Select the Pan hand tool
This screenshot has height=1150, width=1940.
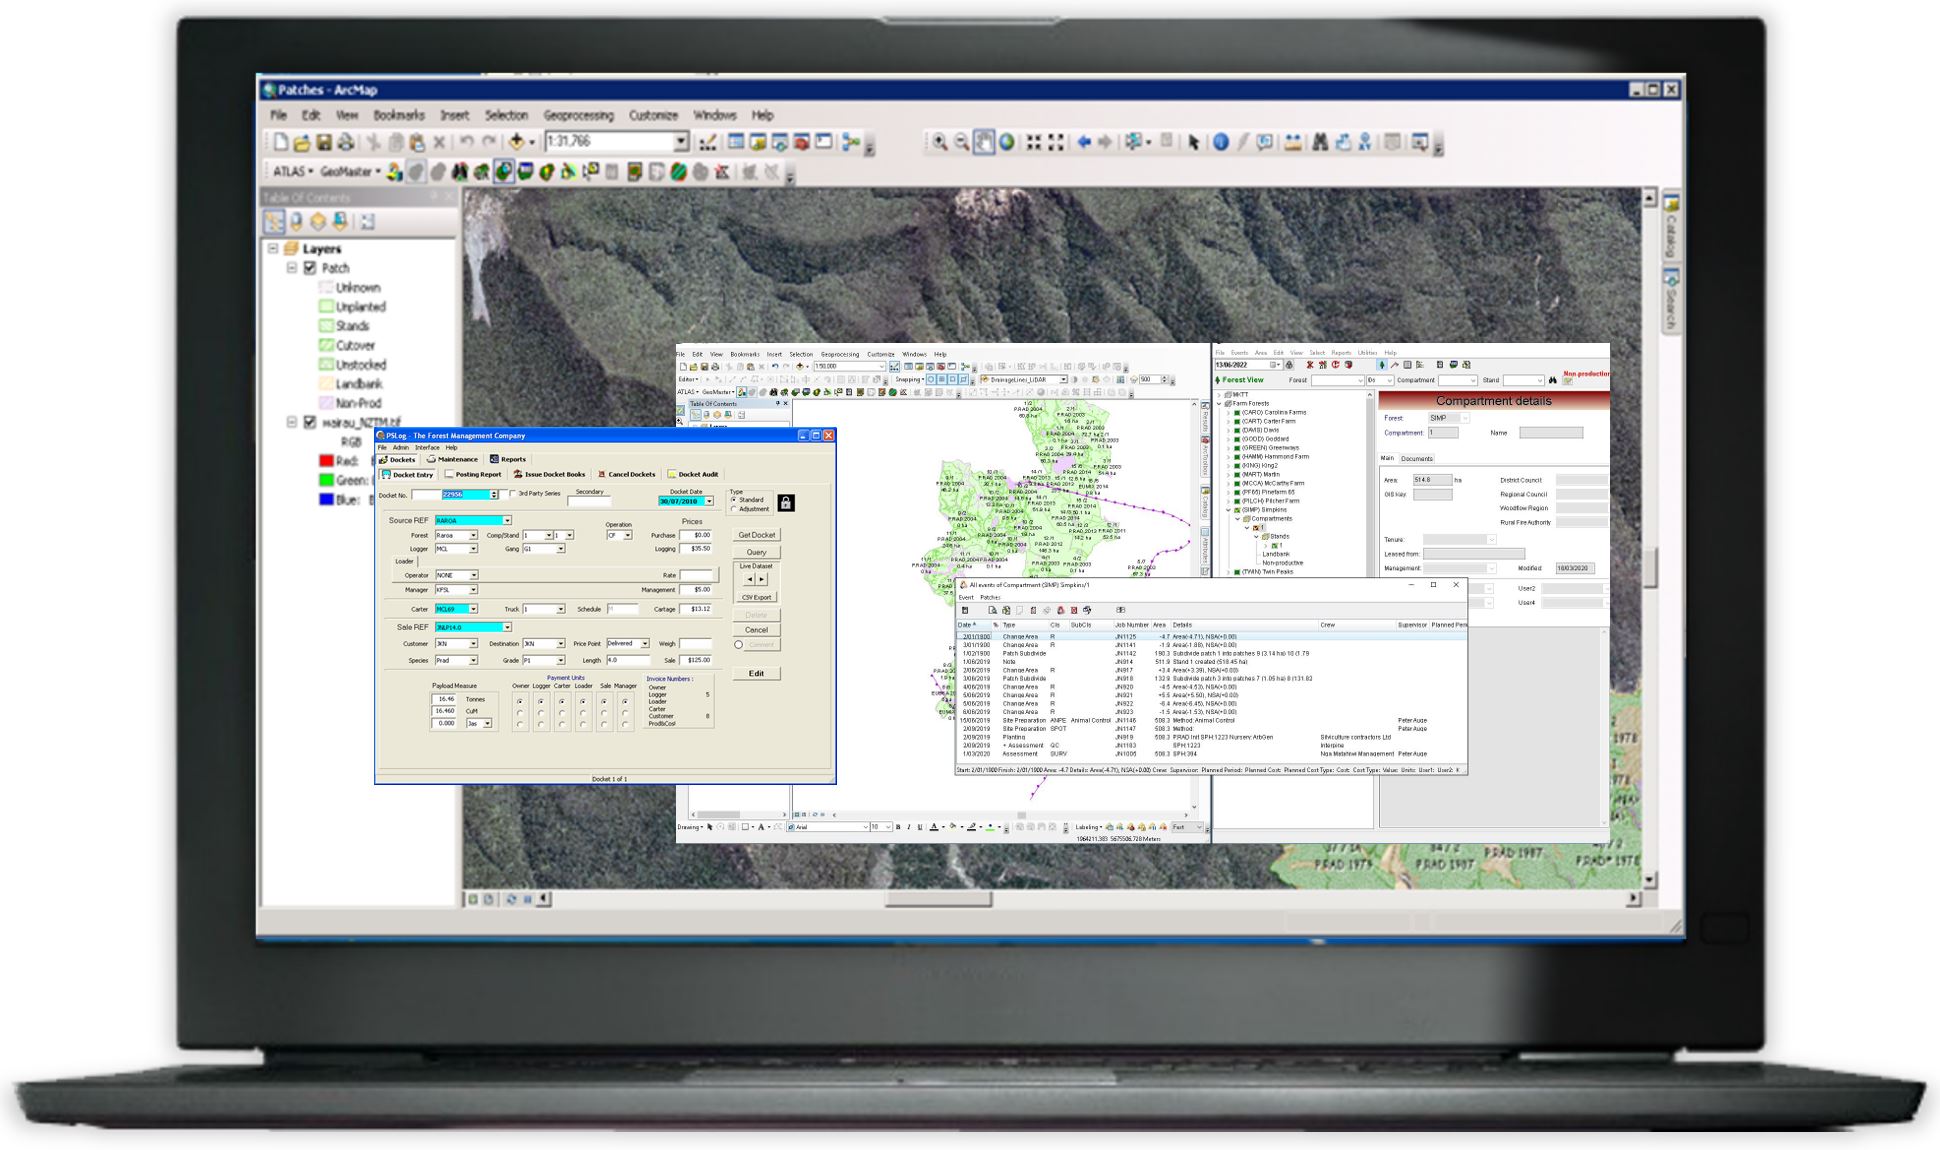[984, 143]
